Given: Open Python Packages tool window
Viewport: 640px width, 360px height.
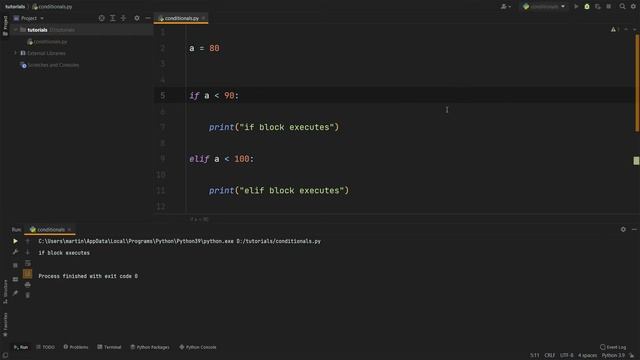Looking at the screenshot, I should click(150, 347).
